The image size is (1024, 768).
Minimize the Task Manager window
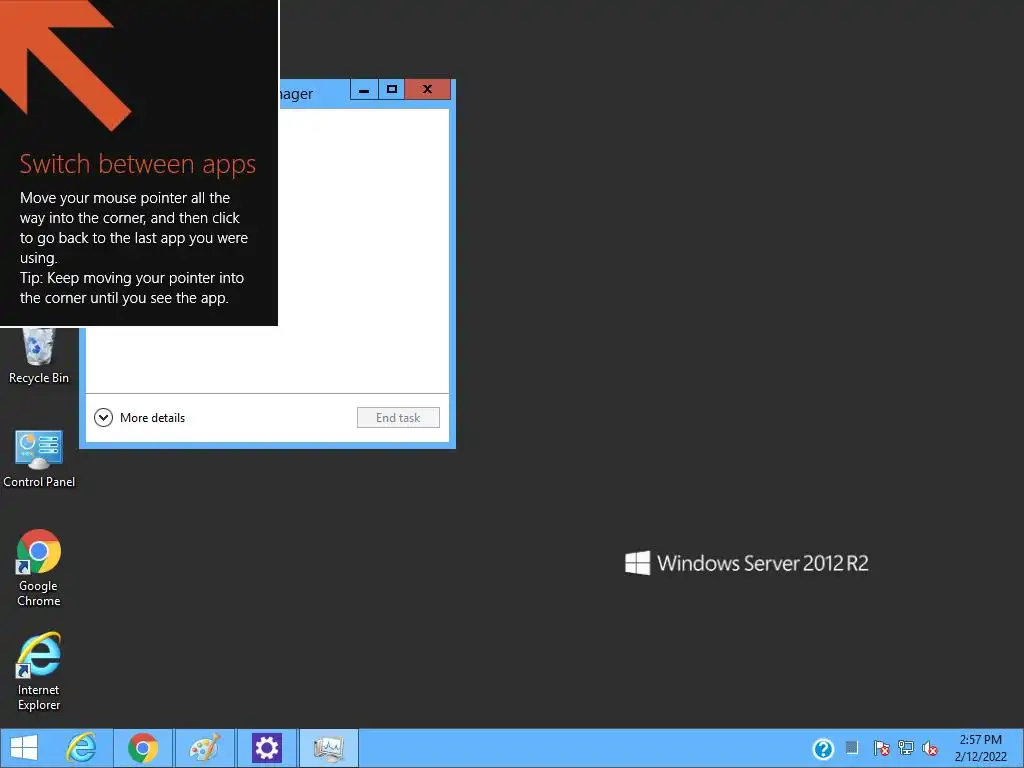click(x=364, y=89)
